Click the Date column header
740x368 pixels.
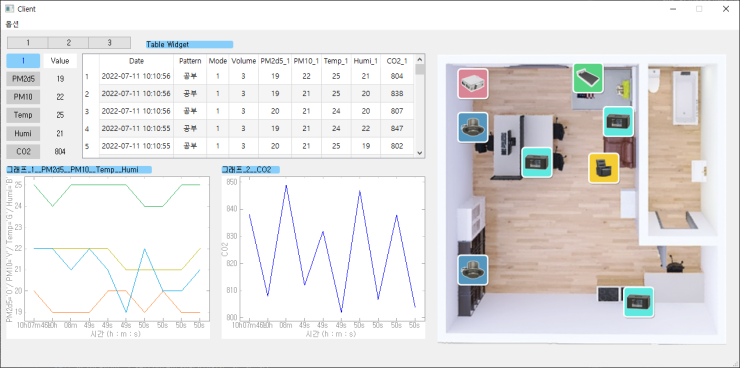pyautogui.click(x=136, y=61)
